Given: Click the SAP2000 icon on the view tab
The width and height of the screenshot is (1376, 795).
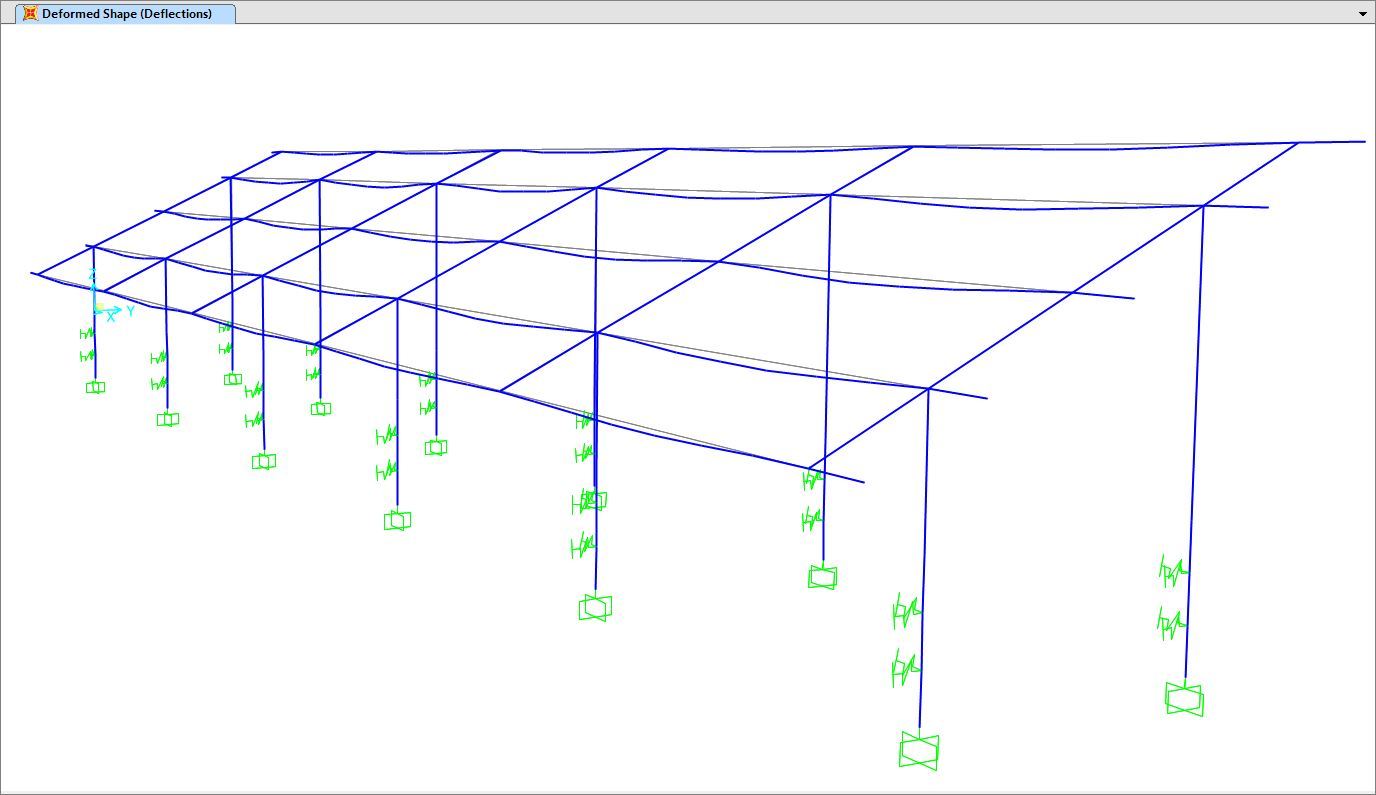Looking at the screenshot, I should pos(30,14).
